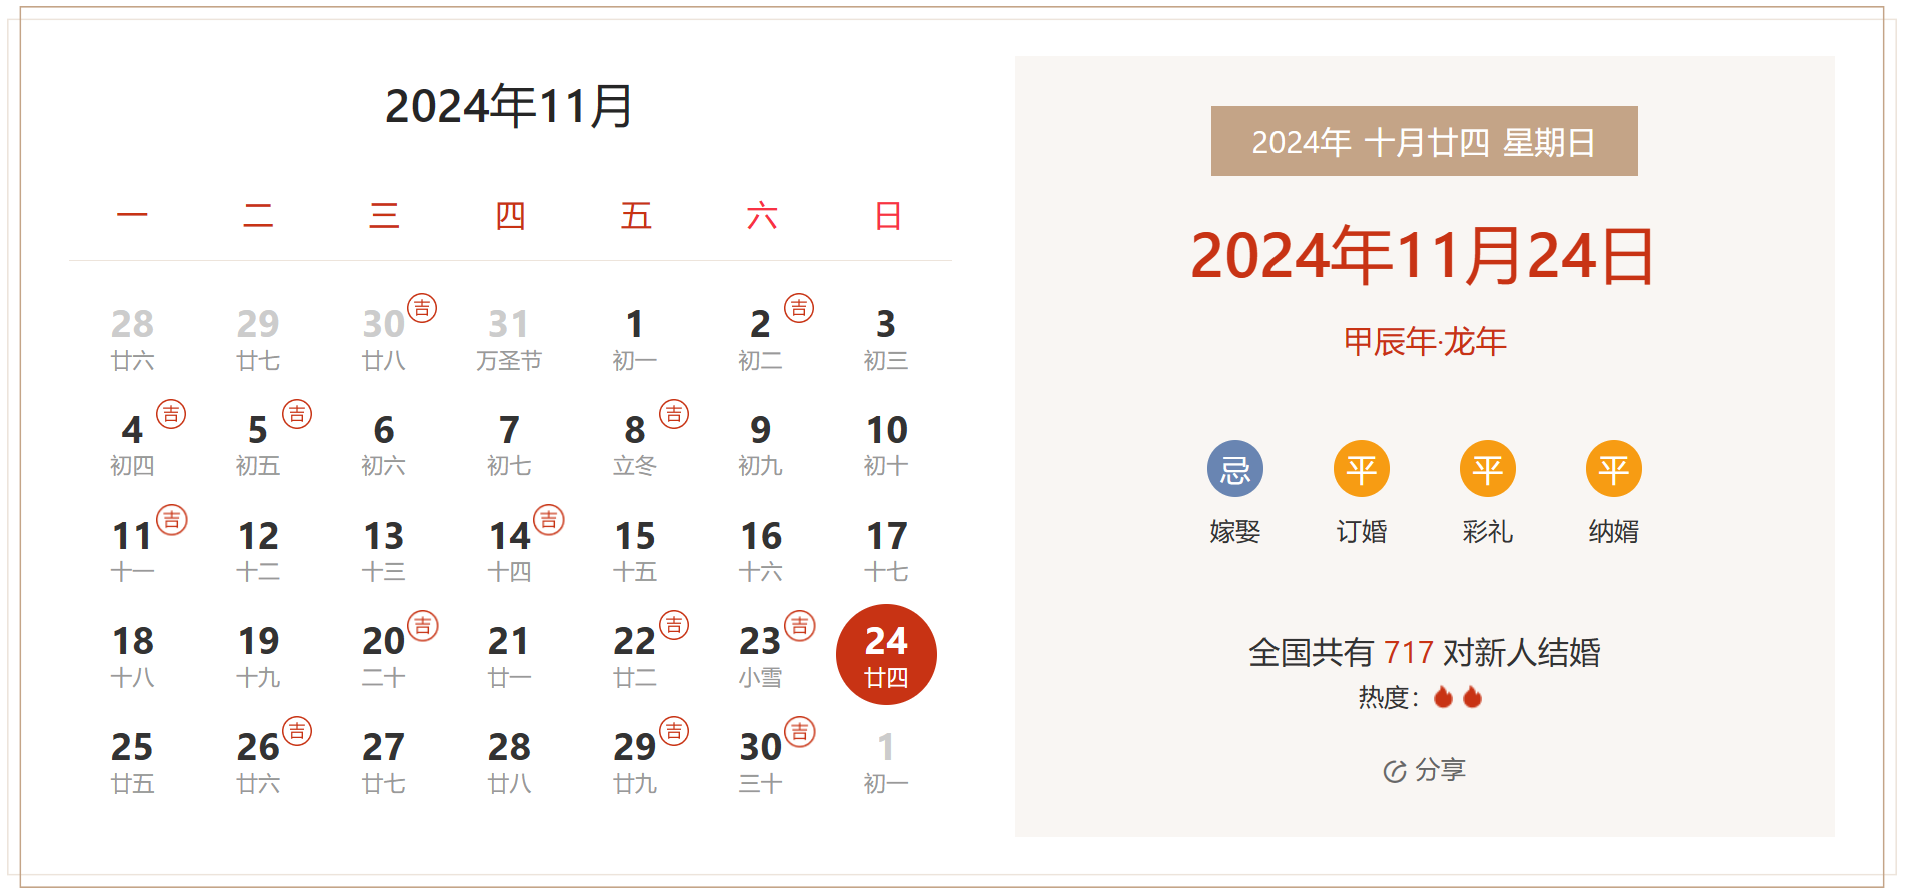Choose November 23 小雪 in calendar
This screenshot has height=894, width=1905.
tap(760, 654)
